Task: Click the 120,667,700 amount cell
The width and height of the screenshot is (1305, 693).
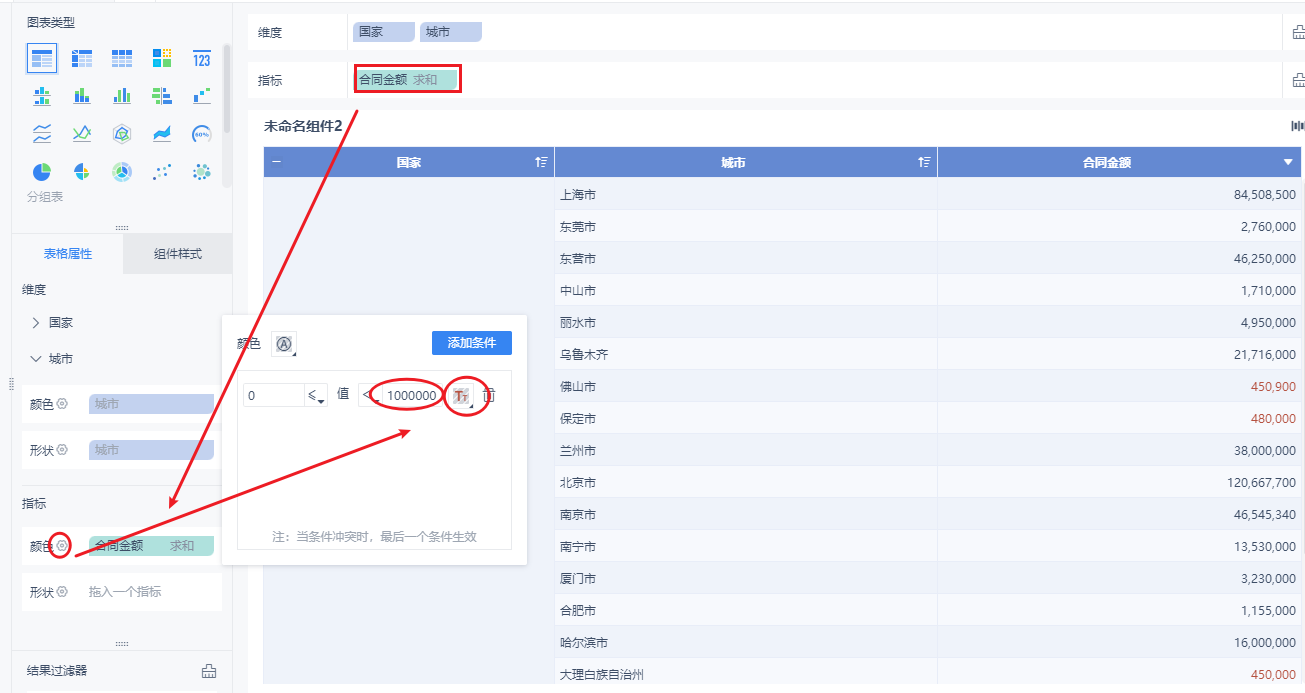Action: pos(1120,483)
